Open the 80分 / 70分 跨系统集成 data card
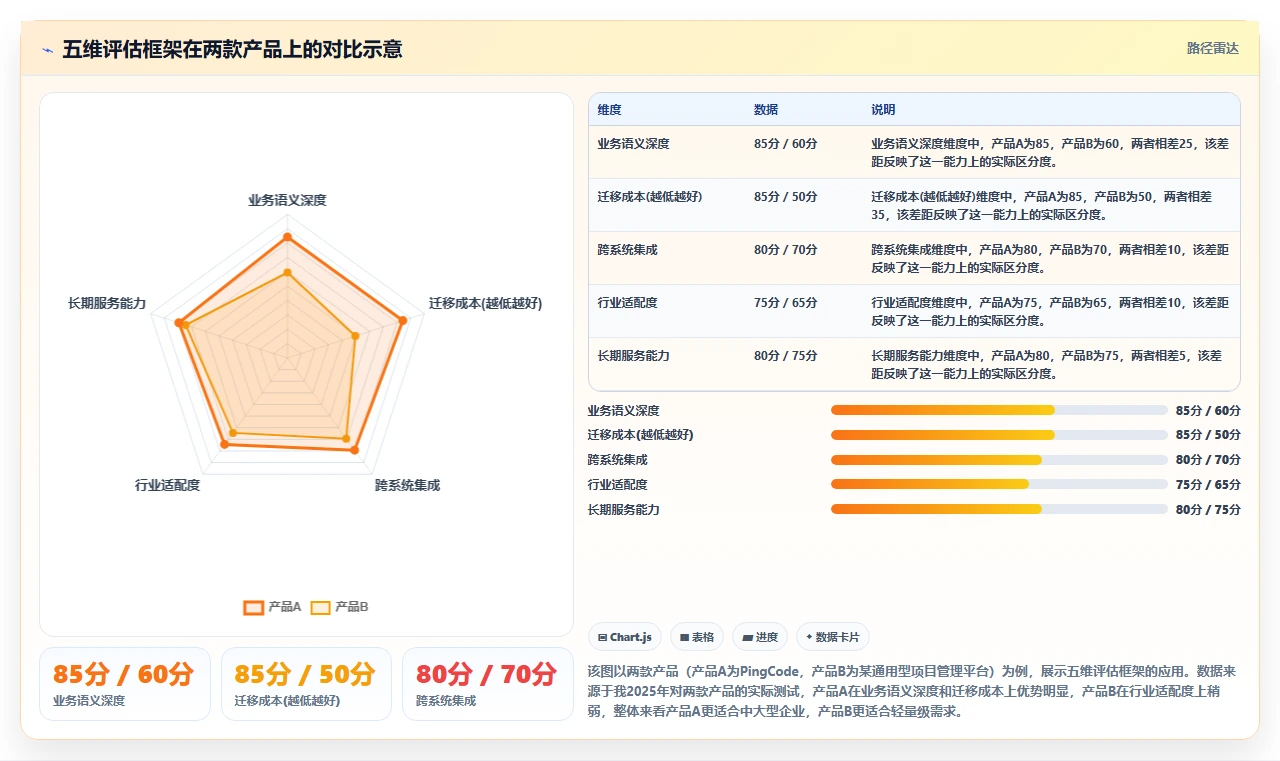The image size is (1280, 761). (x=487, y=684)
